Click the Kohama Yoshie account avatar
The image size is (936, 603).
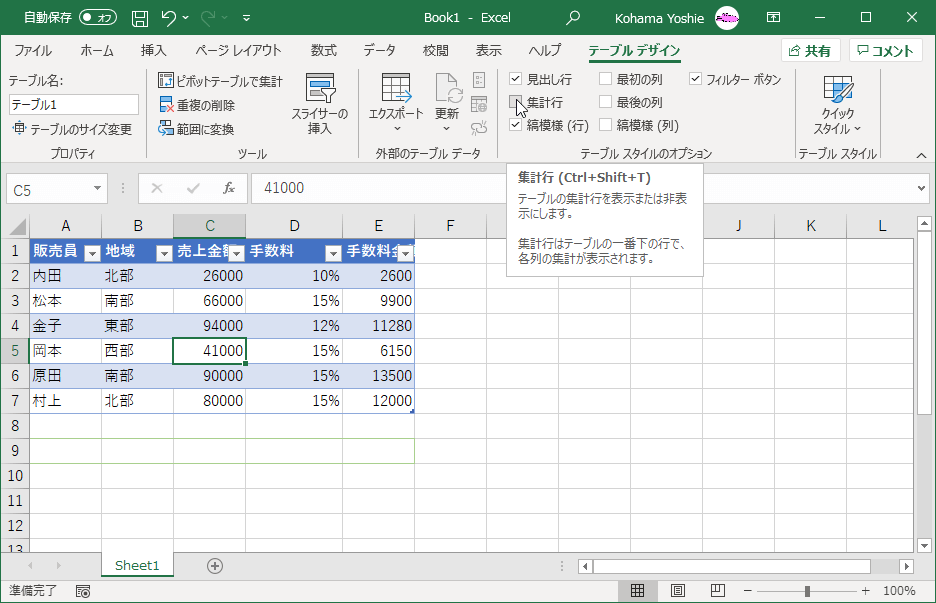click(727, 19)
